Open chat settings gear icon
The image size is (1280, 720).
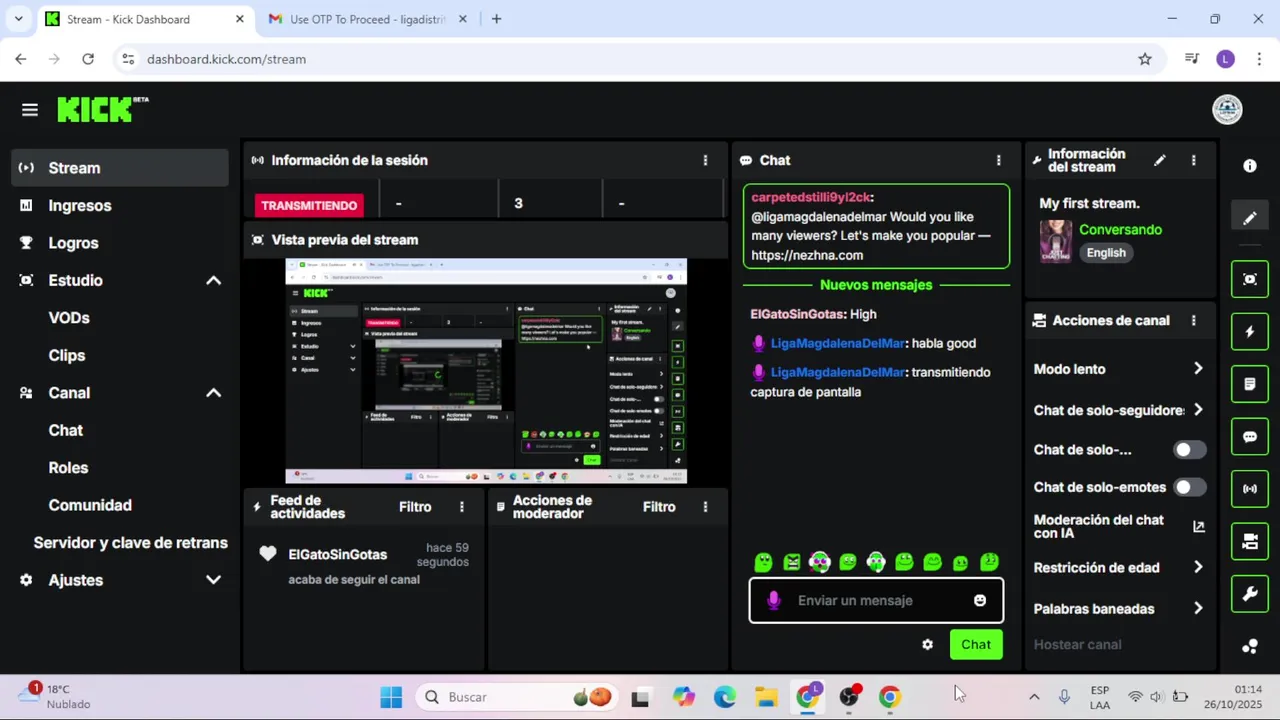pos(927,645)
